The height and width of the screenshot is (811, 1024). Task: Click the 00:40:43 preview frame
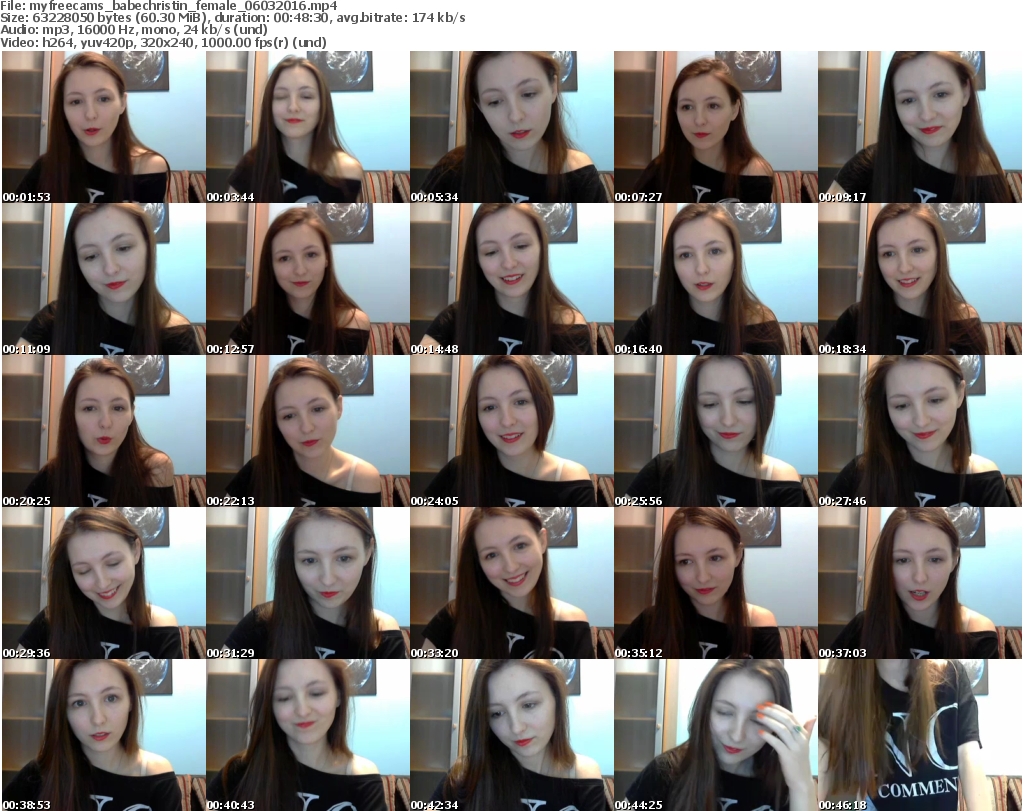tap(308, 735)
